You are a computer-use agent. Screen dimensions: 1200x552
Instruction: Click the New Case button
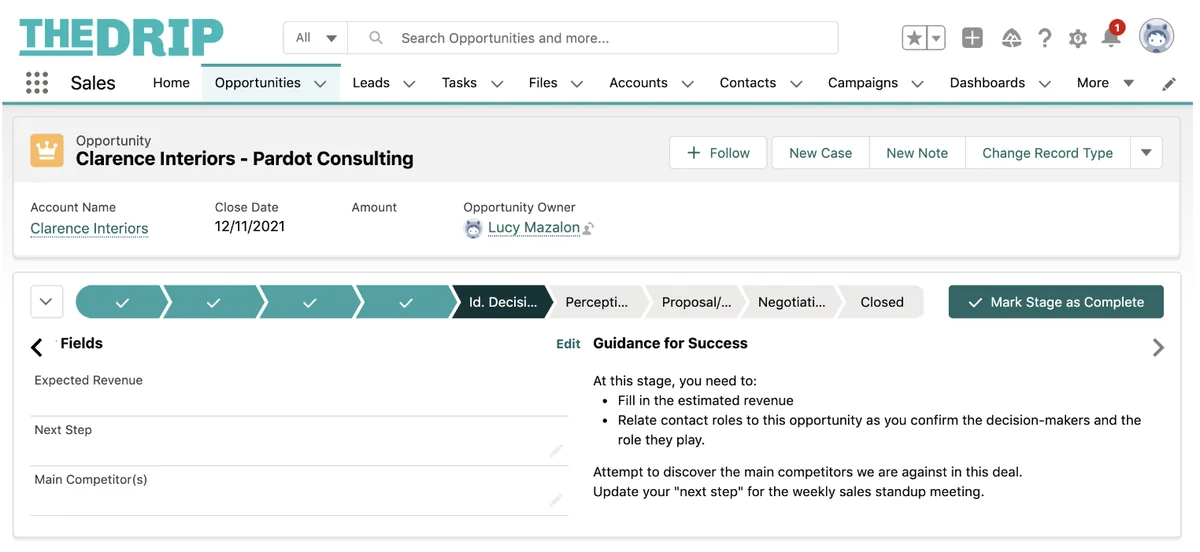click(x=820, y=153)
